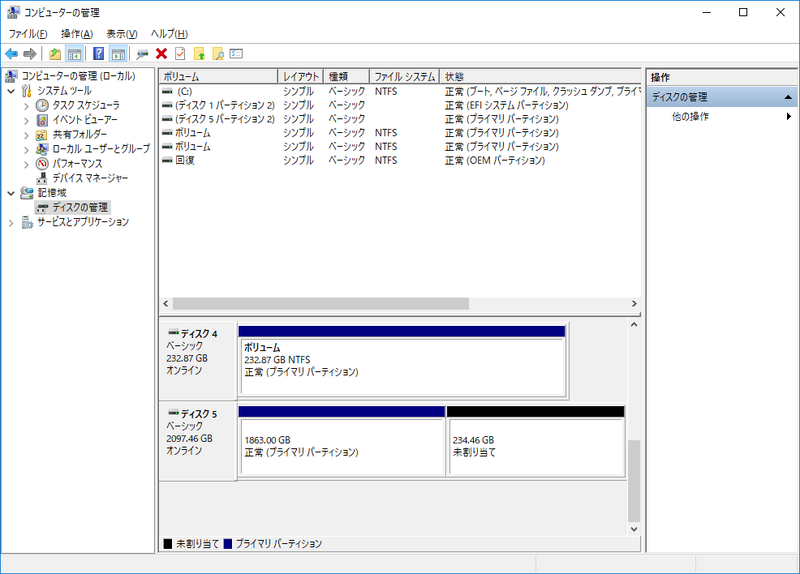This screenshot has height=574, width=800.
Task: Expand the ローカル ユーザーとグループ chevron
Action: [27, 150]
